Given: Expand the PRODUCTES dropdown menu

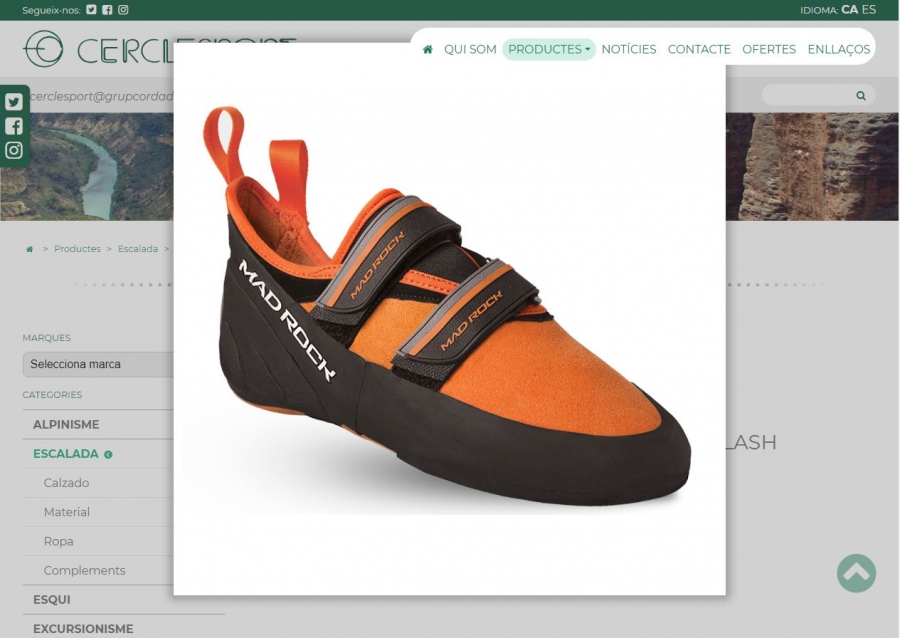Looking at the screenshot, I should click(549, 49).
